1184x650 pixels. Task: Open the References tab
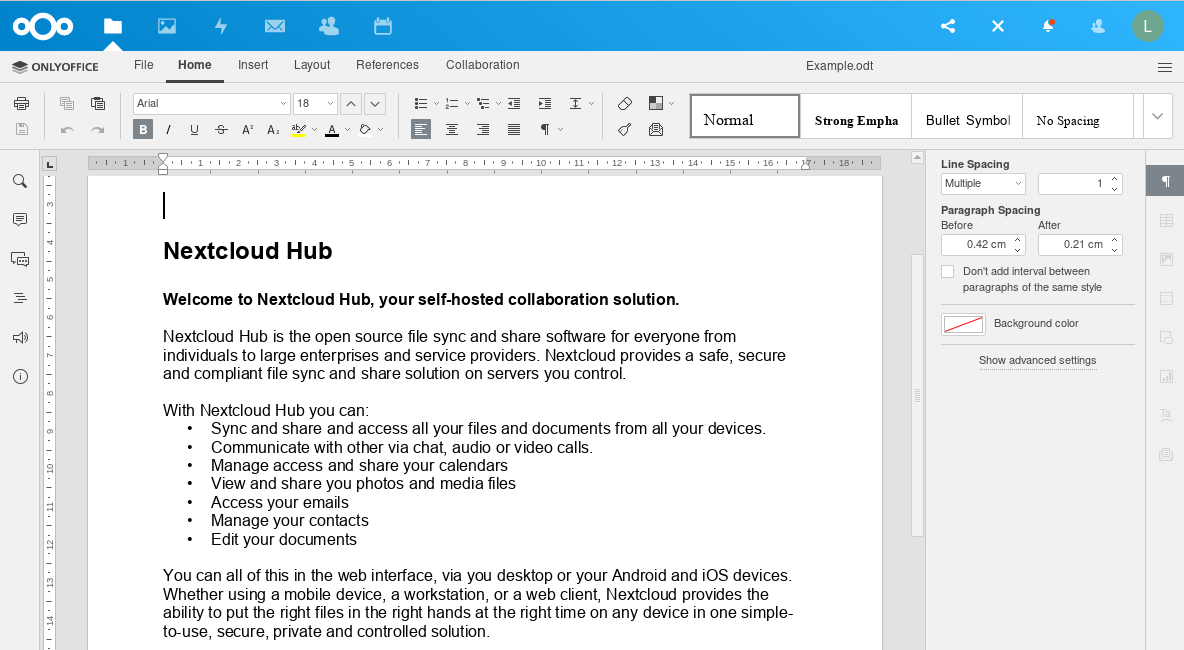pos(387,65)
